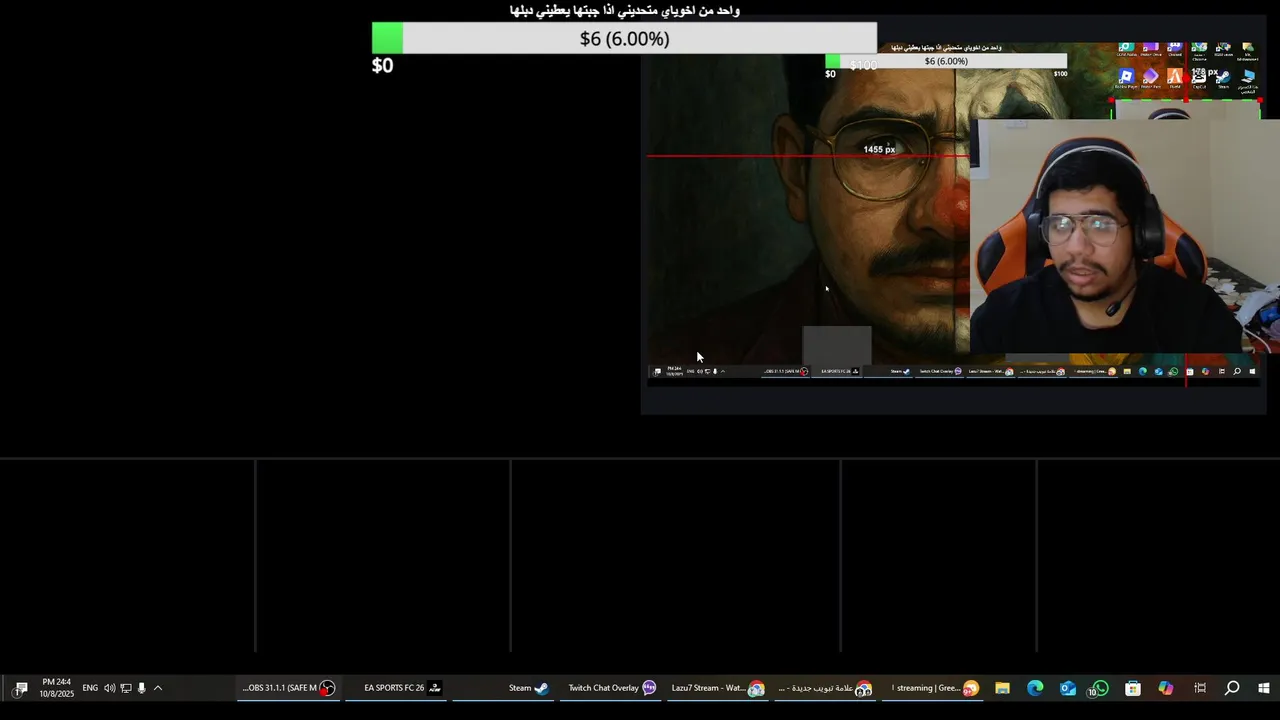Switch to the streaming Chrome window

pyautogui.click(x=934, y=688)
